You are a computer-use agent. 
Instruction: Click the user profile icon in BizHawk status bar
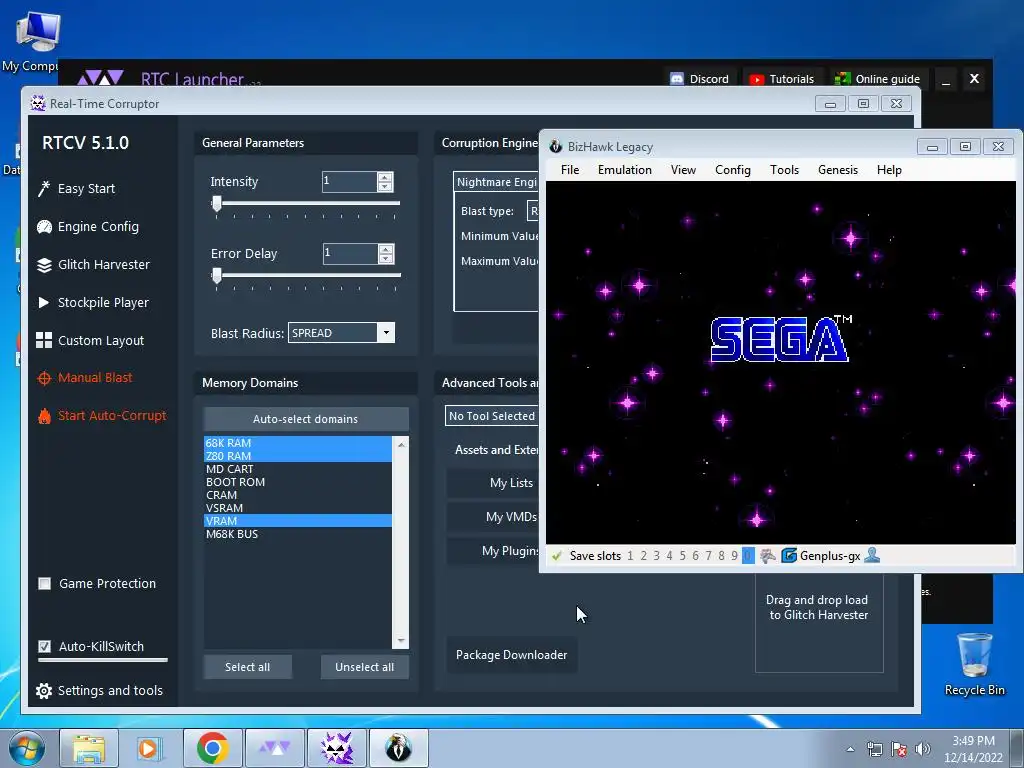tap(872, 556)
